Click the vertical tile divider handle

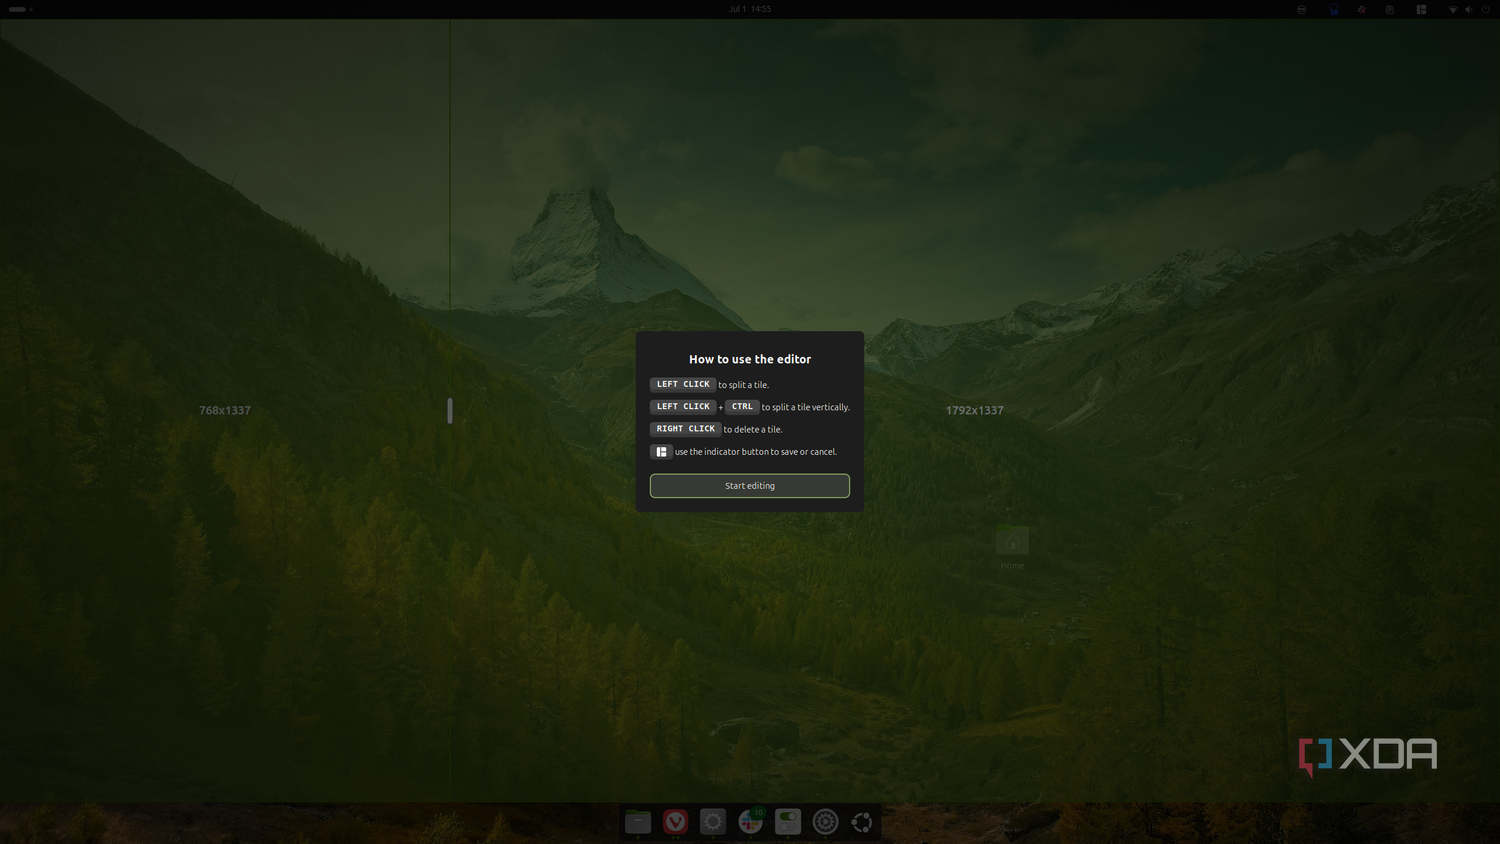(450, 410)
